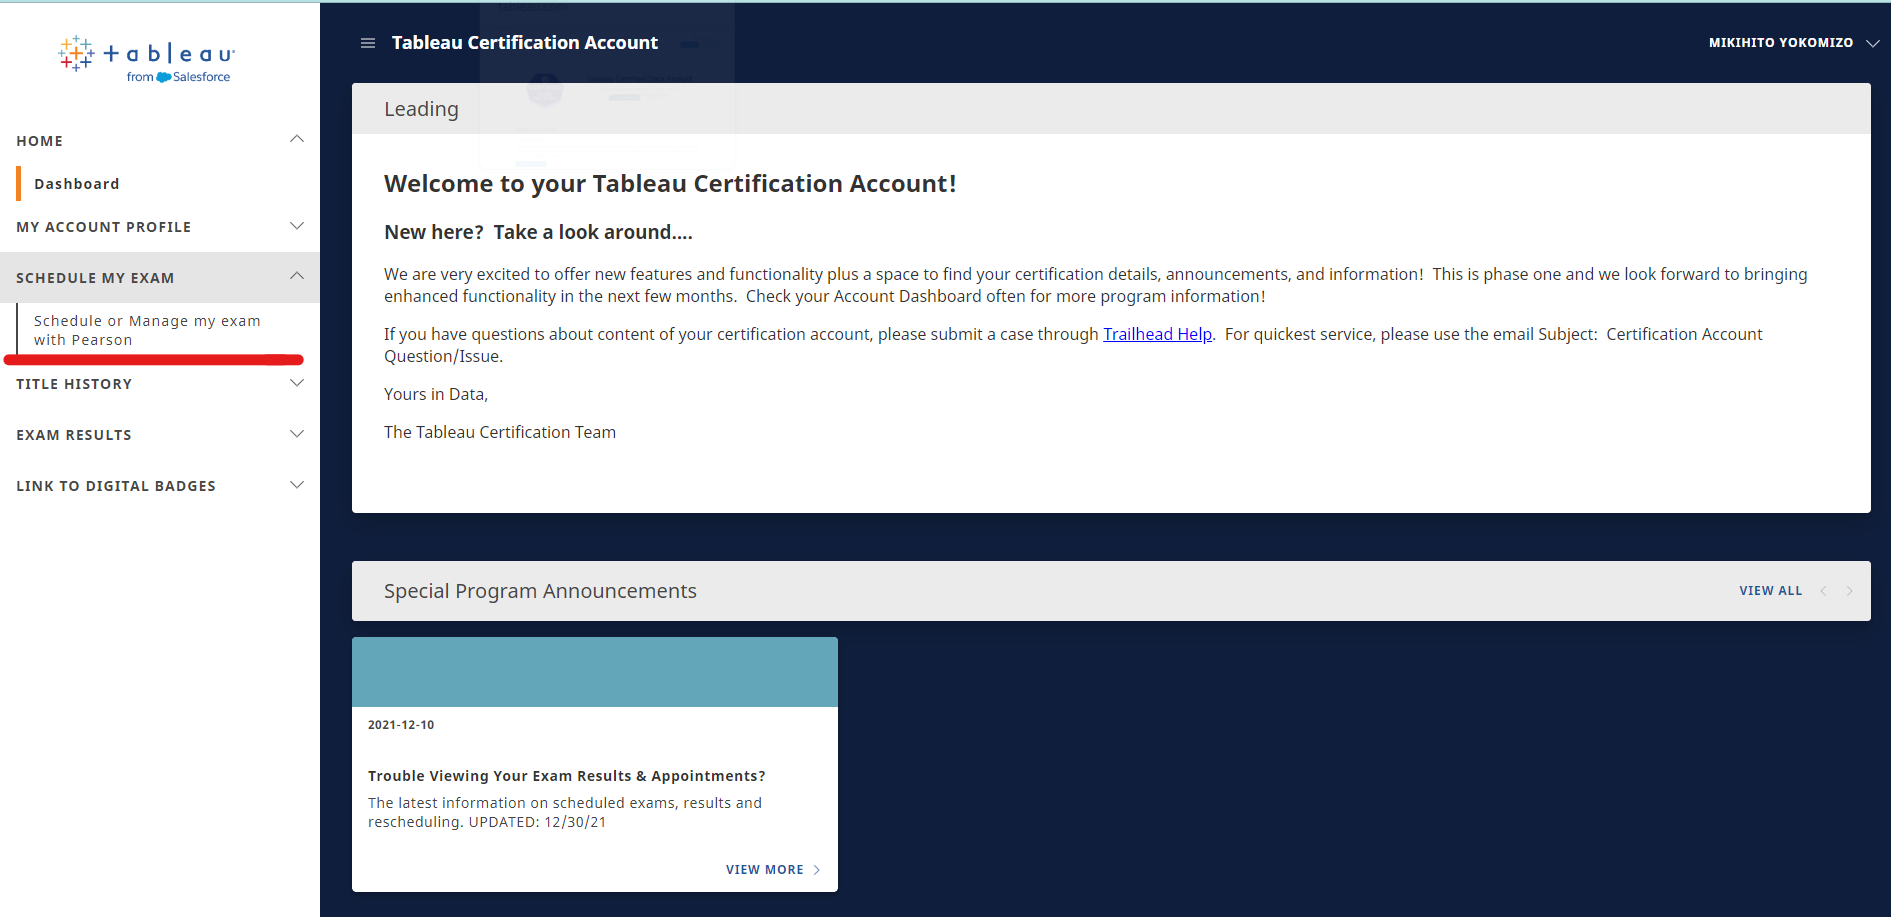This screenshot has width=1891, height=917.
Task: Open Trouble Viewing Your Exam Results announcement title
Action: 567,776
